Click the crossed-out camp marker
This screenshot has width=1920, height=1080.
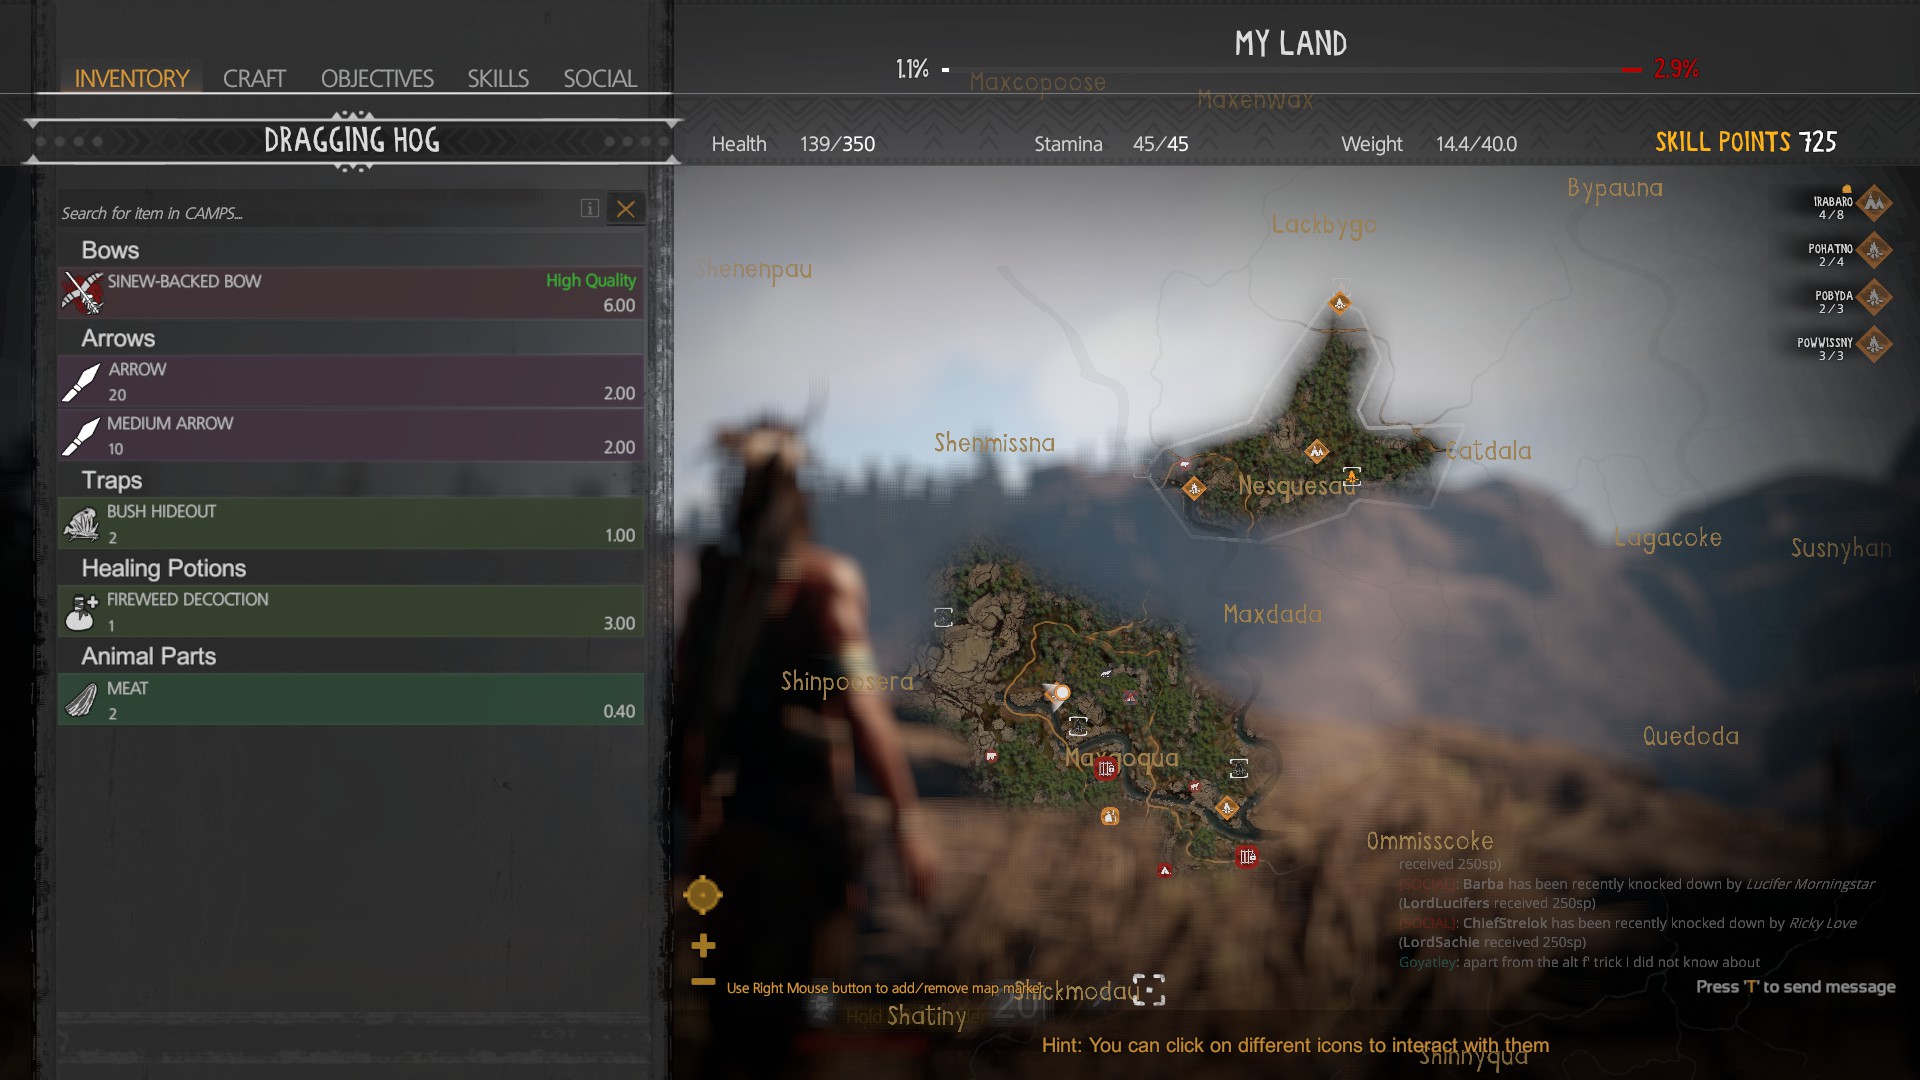[1130, 697]
